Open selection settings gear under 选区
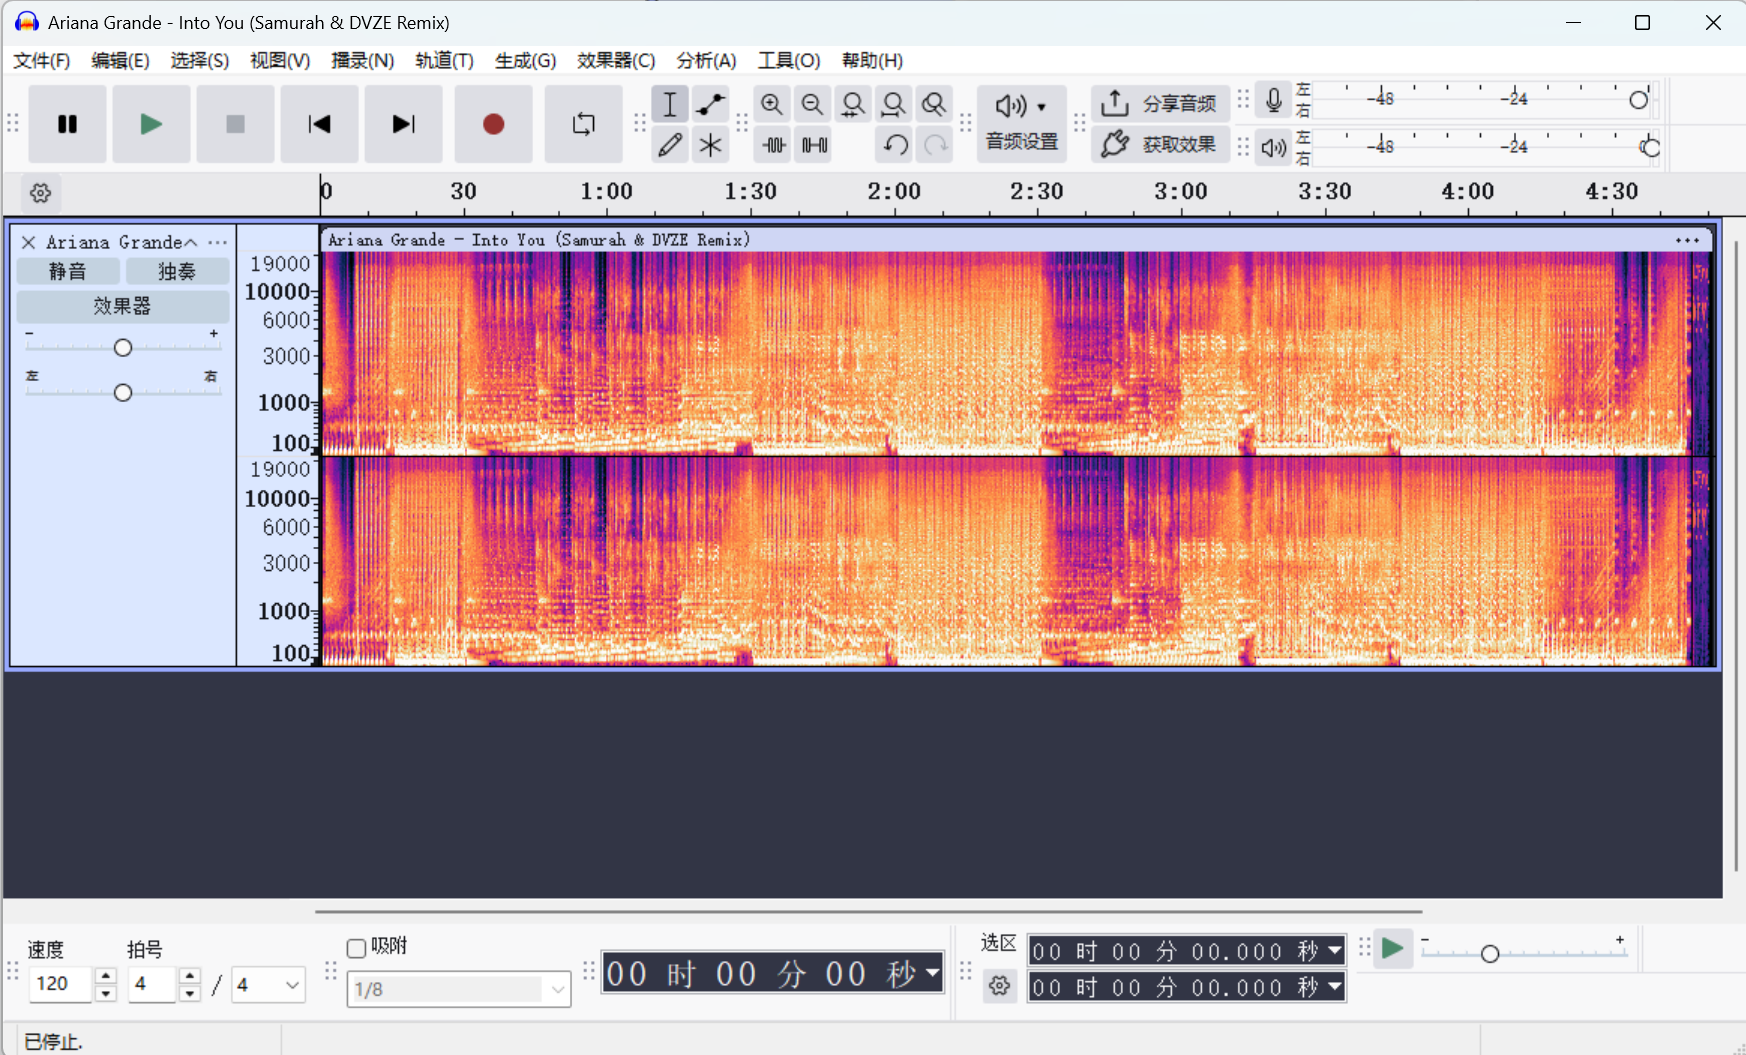 click(999, 987)
